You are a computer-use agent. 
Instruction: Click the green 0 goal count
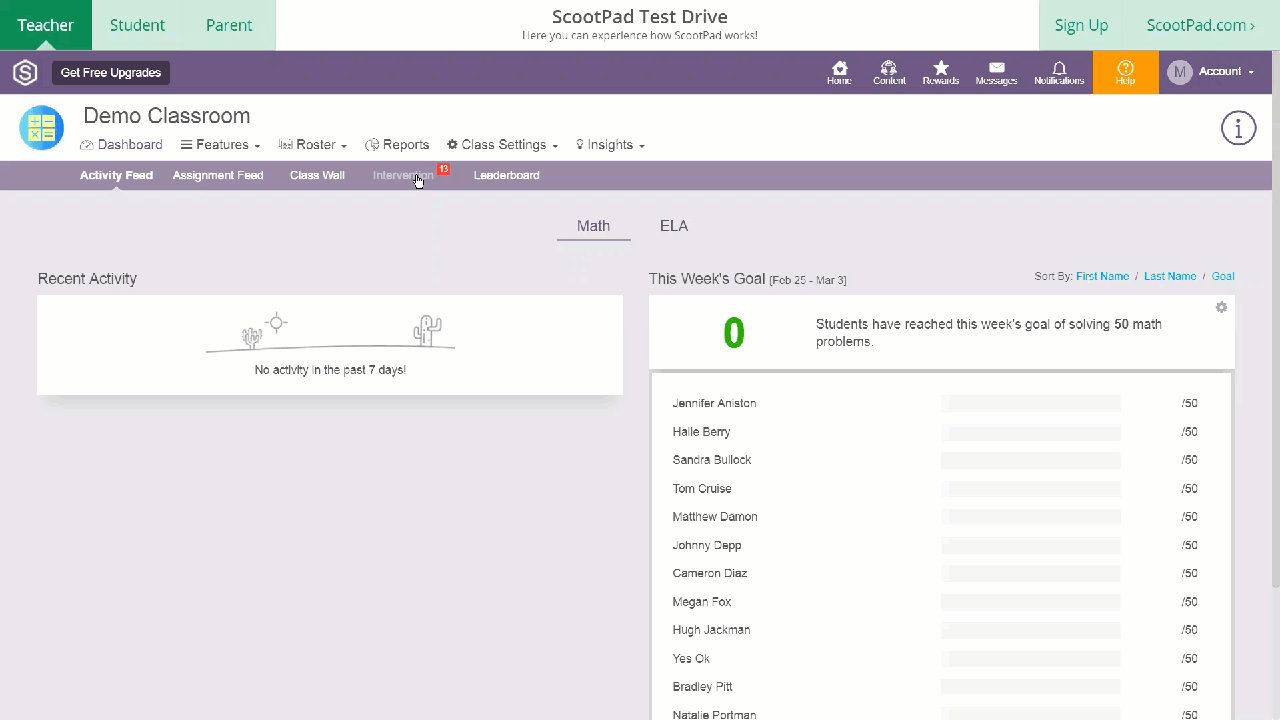[734, 333]
